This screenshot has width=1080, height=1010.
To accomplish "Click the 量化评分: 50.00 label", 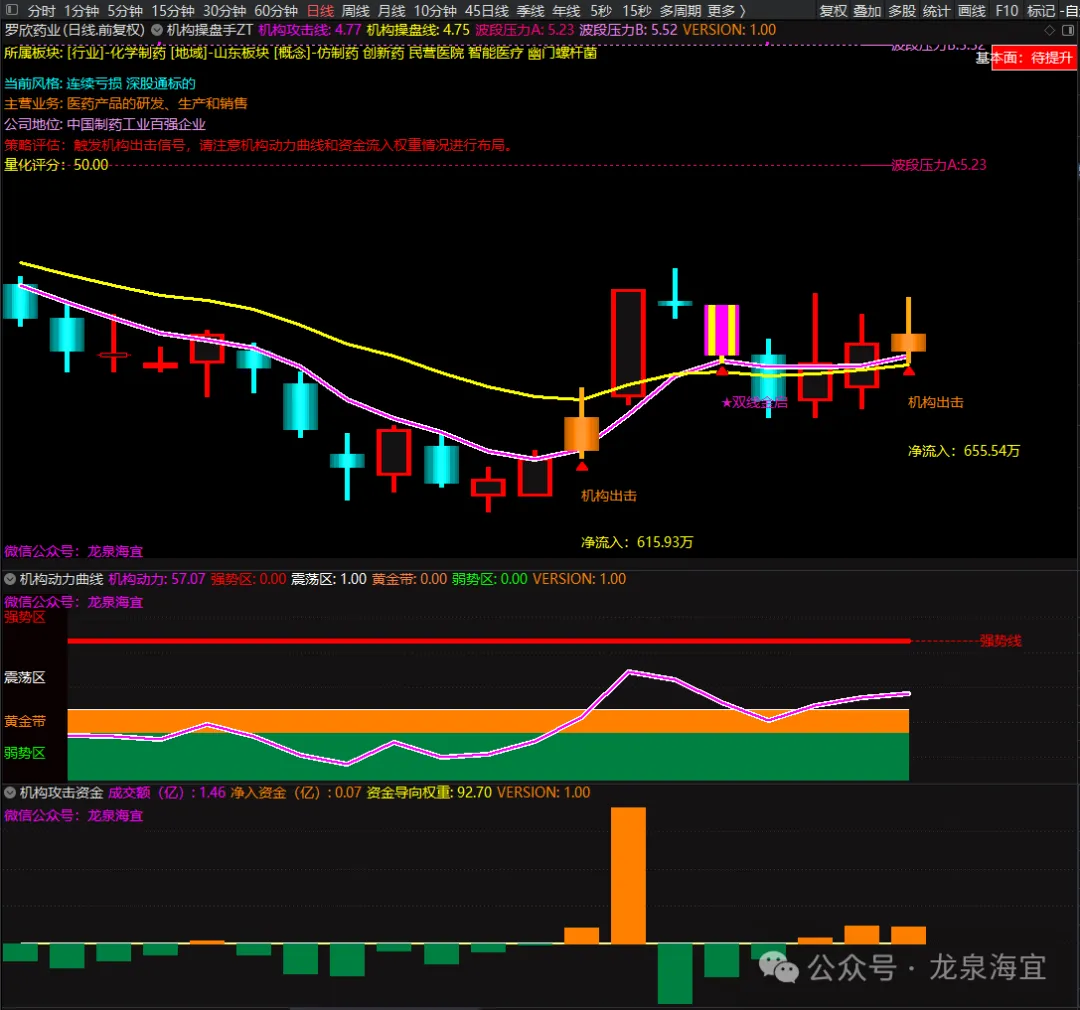I will click(x=56, y=165).
